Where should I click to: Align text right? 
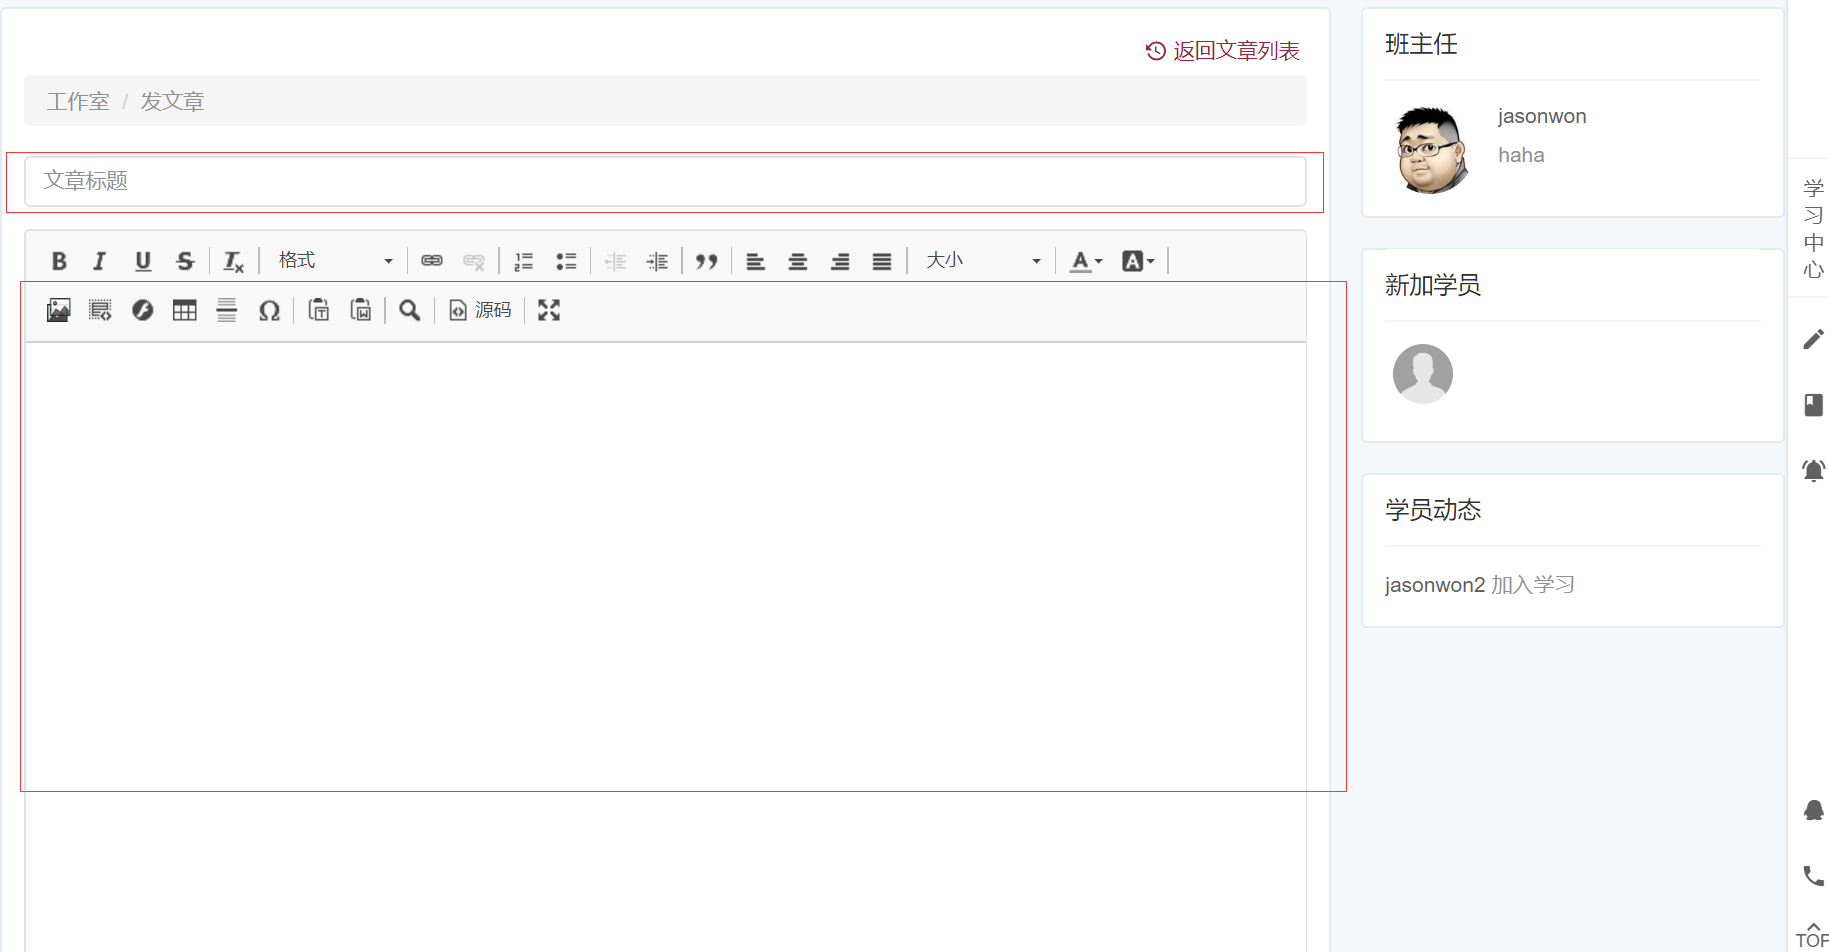(x=840, y=261)
